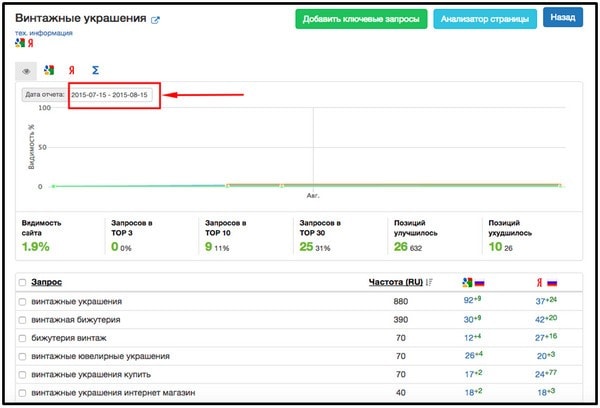
Task: Open the Yandex tab icon
Action: coord(72,71)
